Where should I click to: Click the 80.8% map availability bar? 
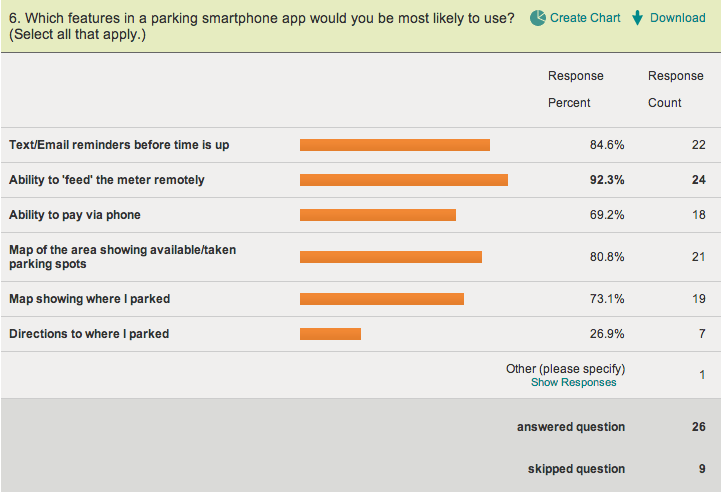point(391,257)
